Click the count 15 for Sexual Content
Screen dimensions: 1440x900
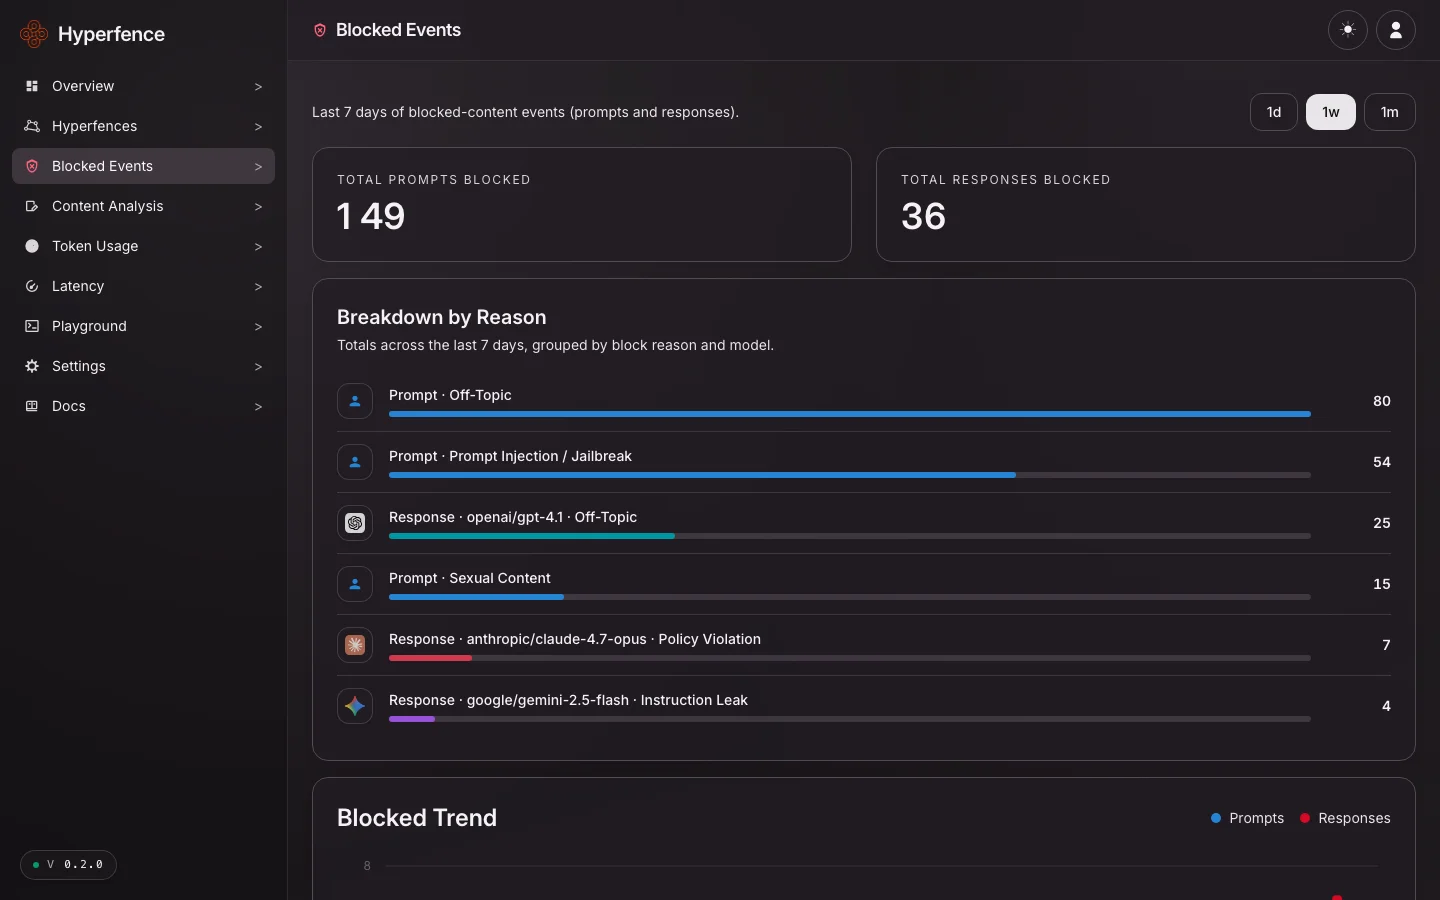click(1382, 584)
